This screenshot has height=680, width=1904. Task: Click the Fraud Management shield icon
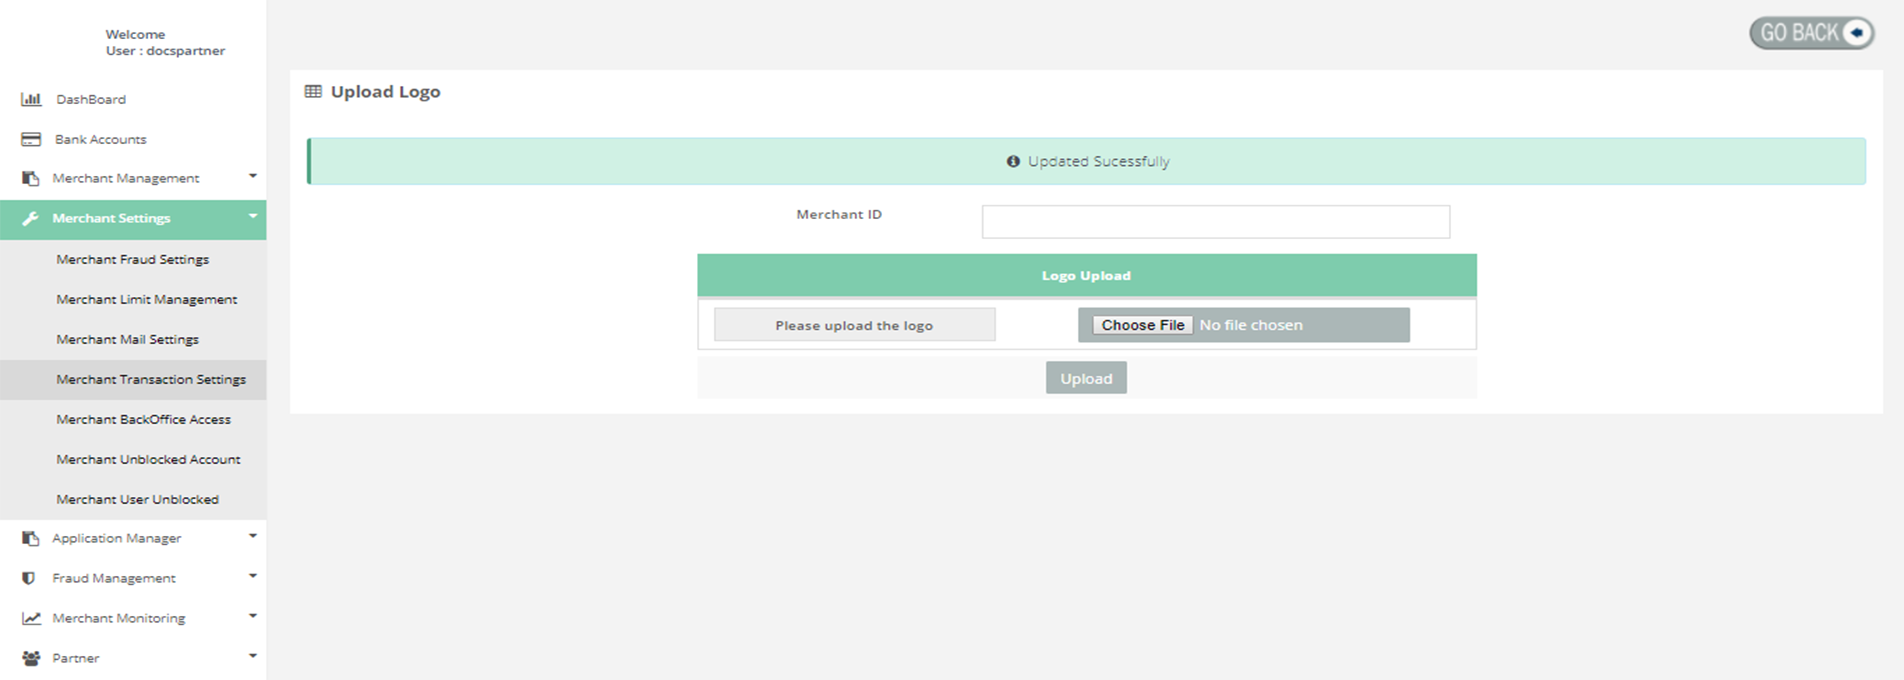click(29, 578)
